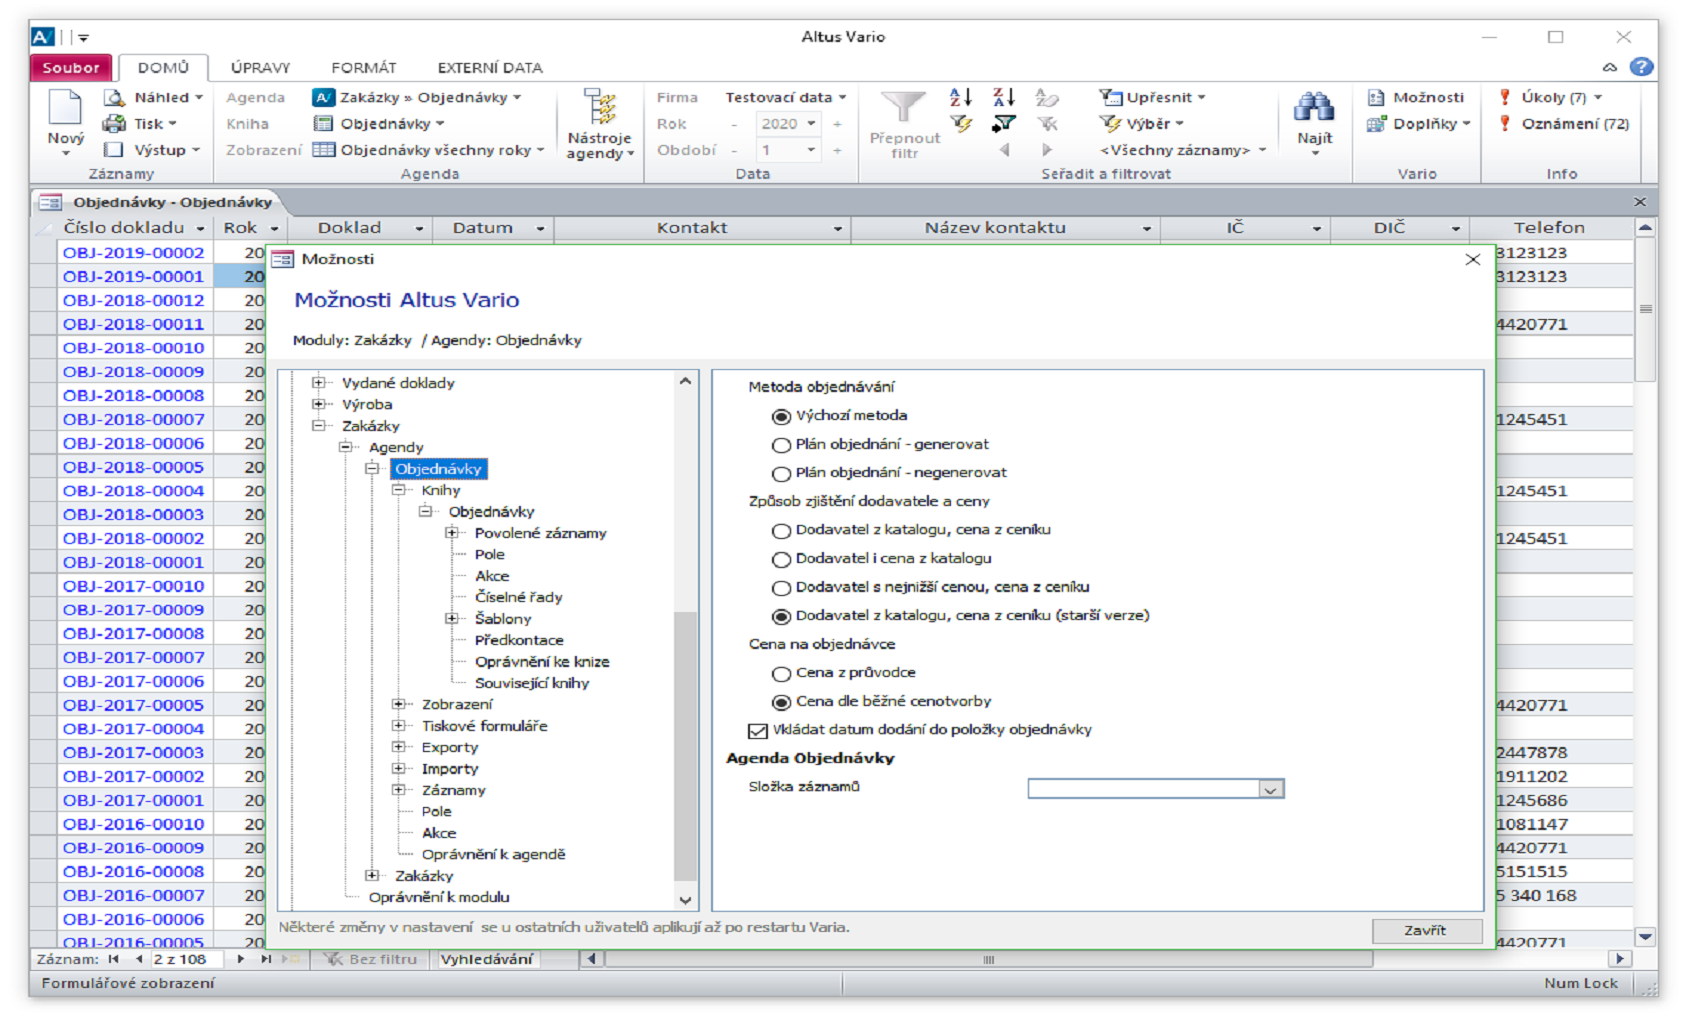1689x1020 pixels.
Task: Click the Zakázky » Objednávky agenda icon
Action: 323,97
